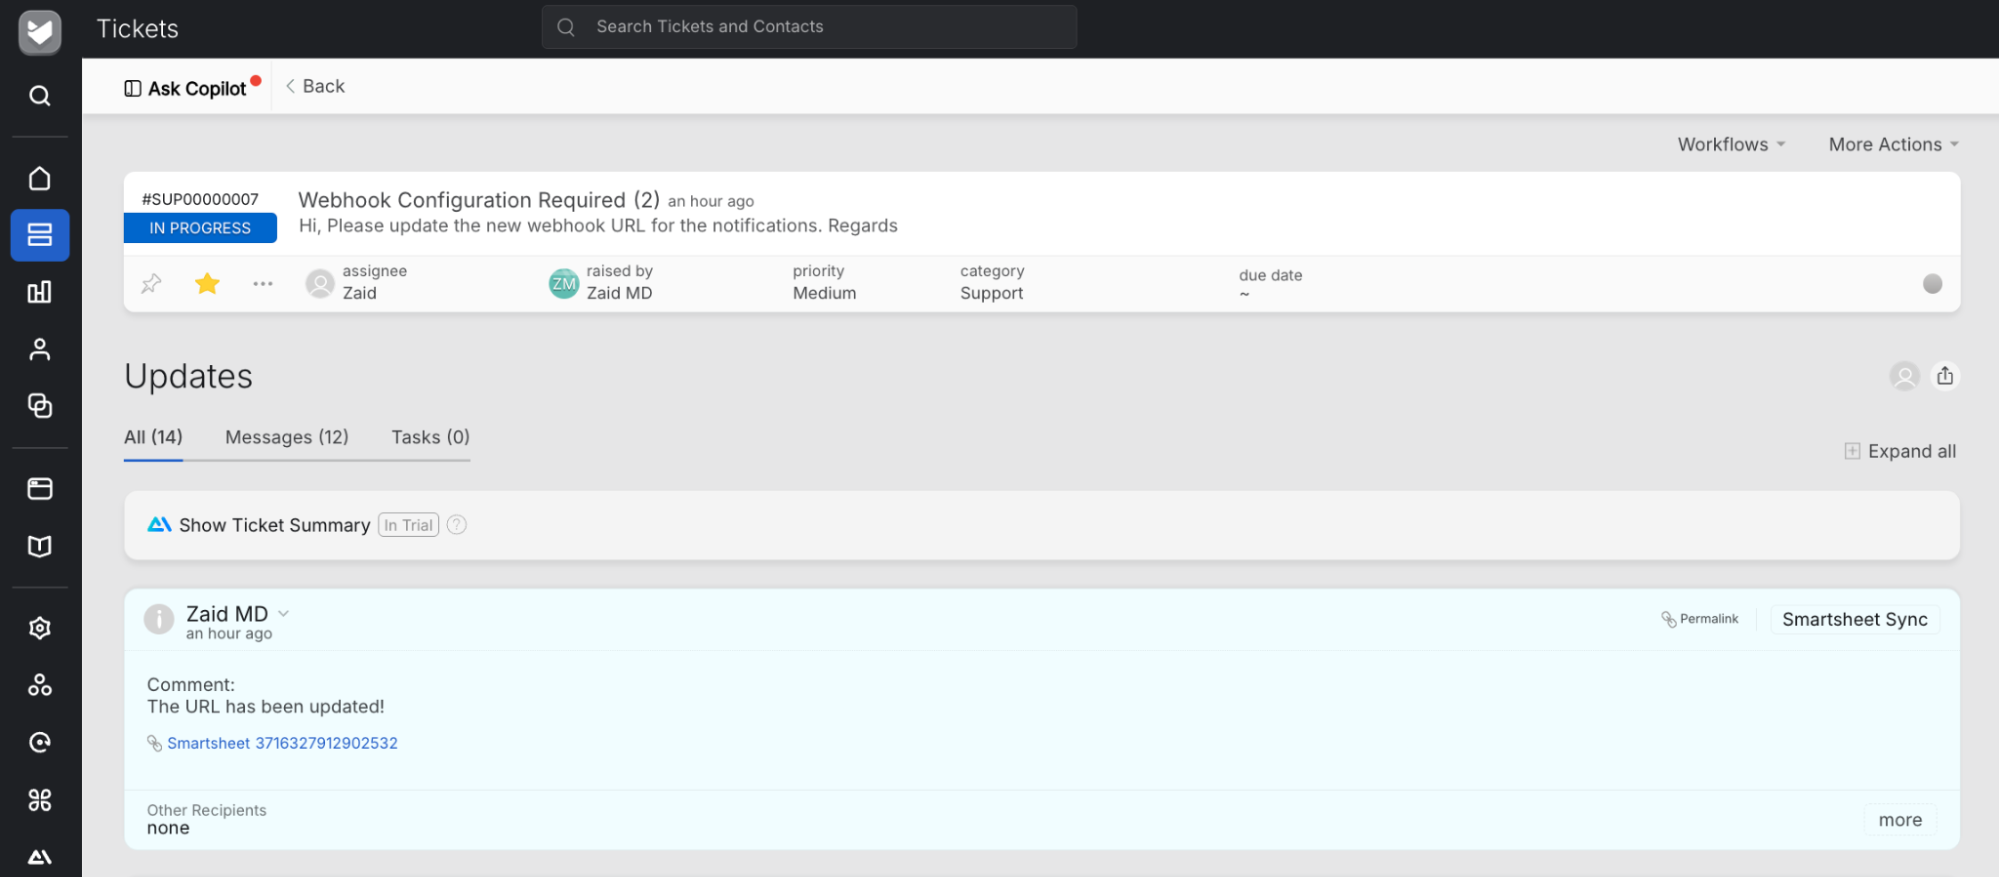
Task: Open the chat bubbles sidebar icon
Action: [x=40, y=406]
